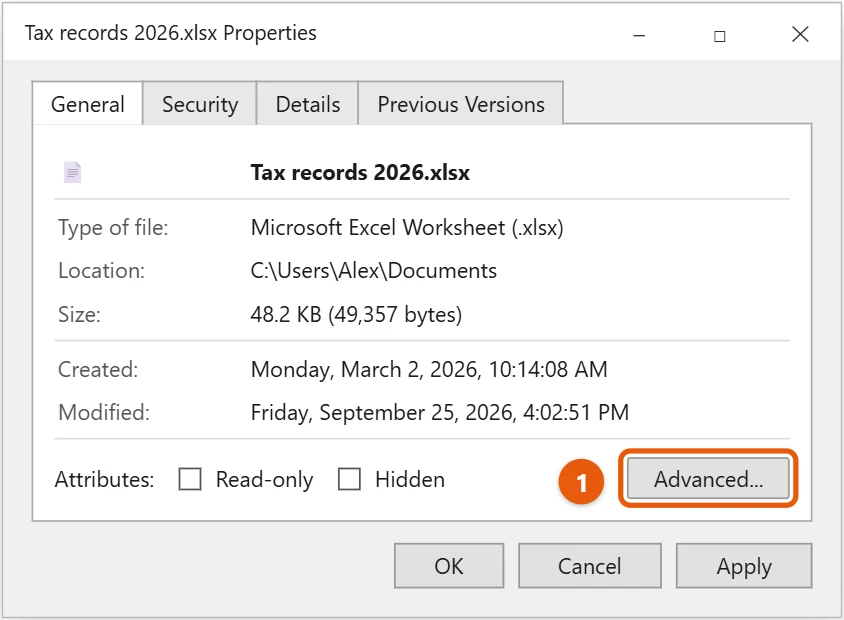
Task: Tick the Hidden attribute checkbox
Action: [349, 478]
